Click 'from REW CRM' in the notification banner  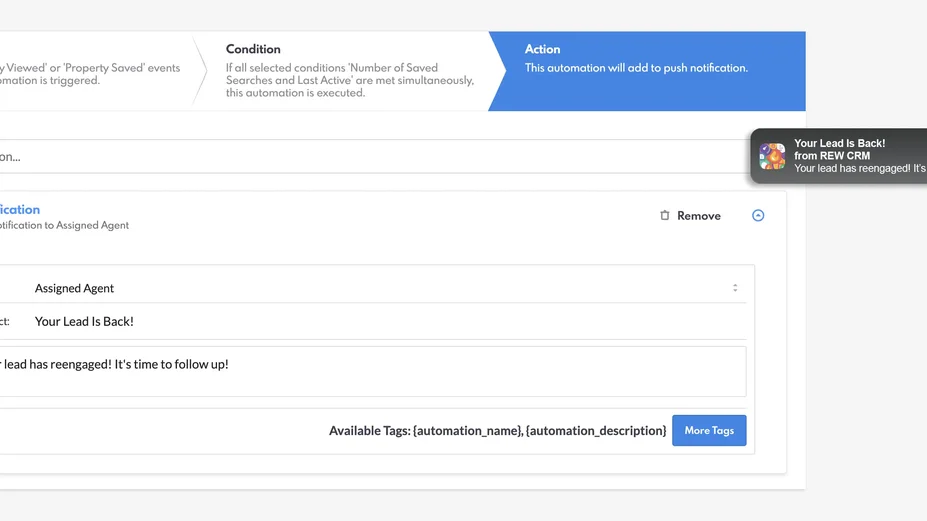pyautogui.click(x=831, y=156)
